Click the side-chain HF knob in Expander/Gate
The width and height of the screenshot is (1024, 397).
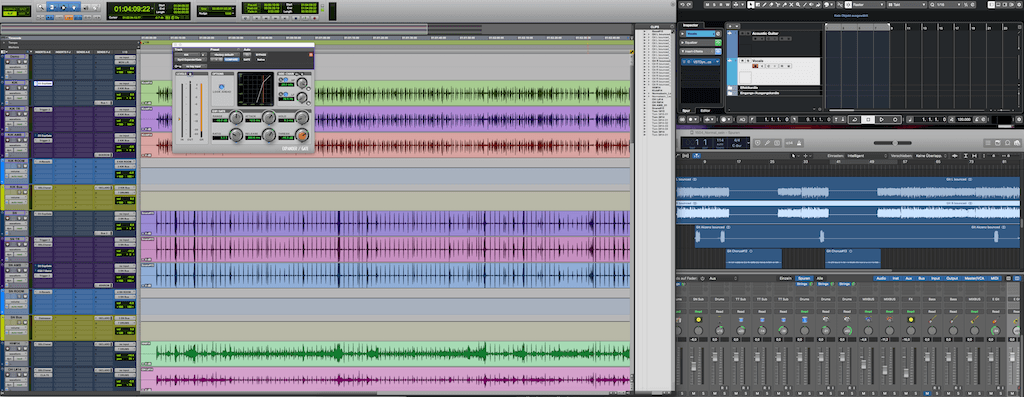(302, 83)
